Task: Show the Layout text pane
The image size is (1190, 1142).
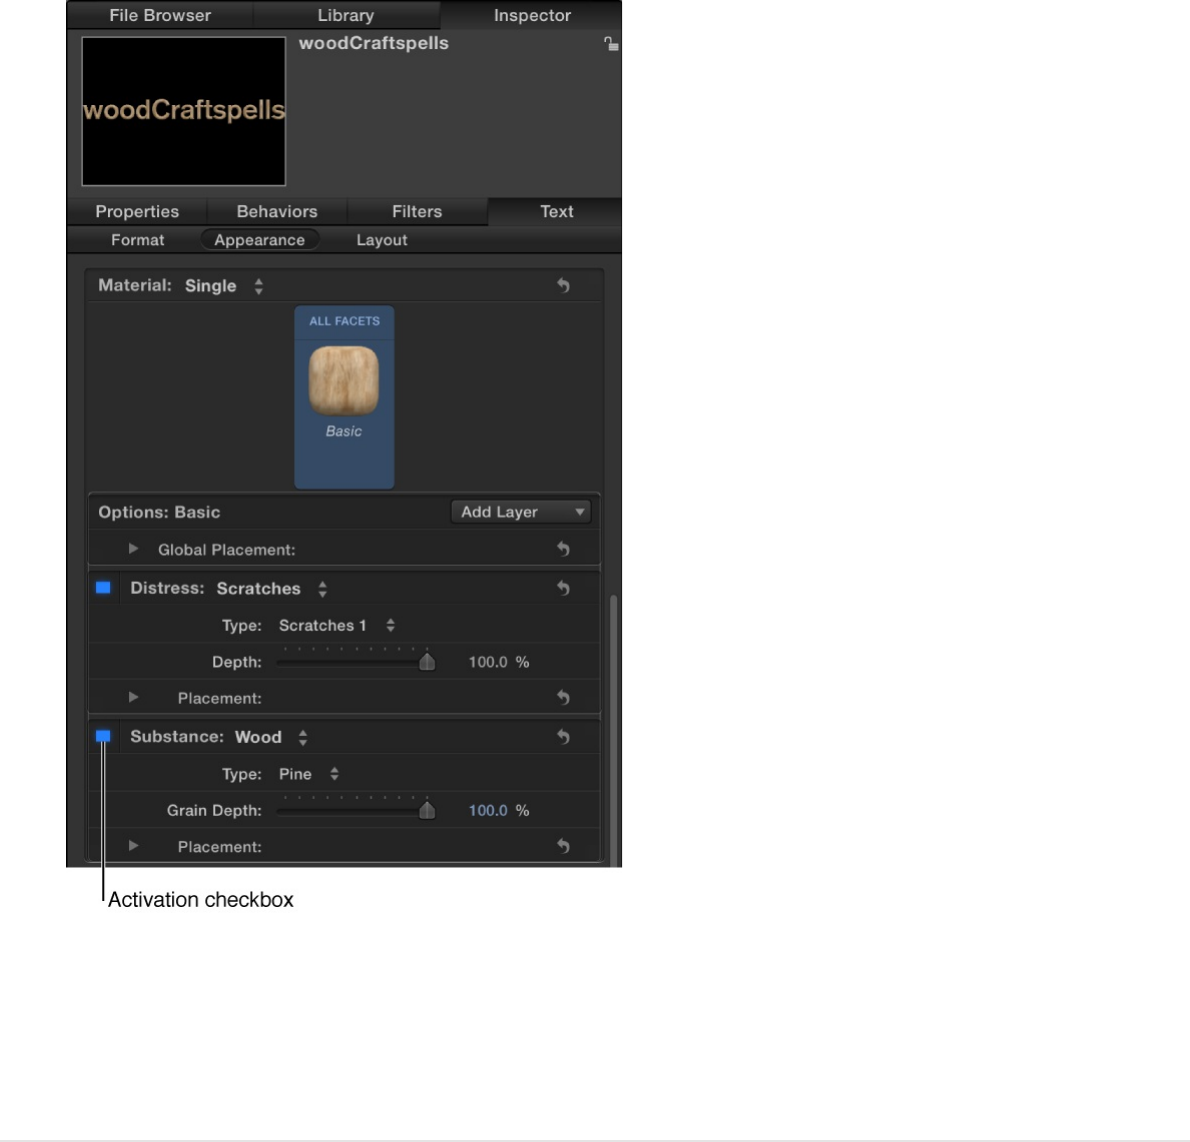Action: click(382, 240)
